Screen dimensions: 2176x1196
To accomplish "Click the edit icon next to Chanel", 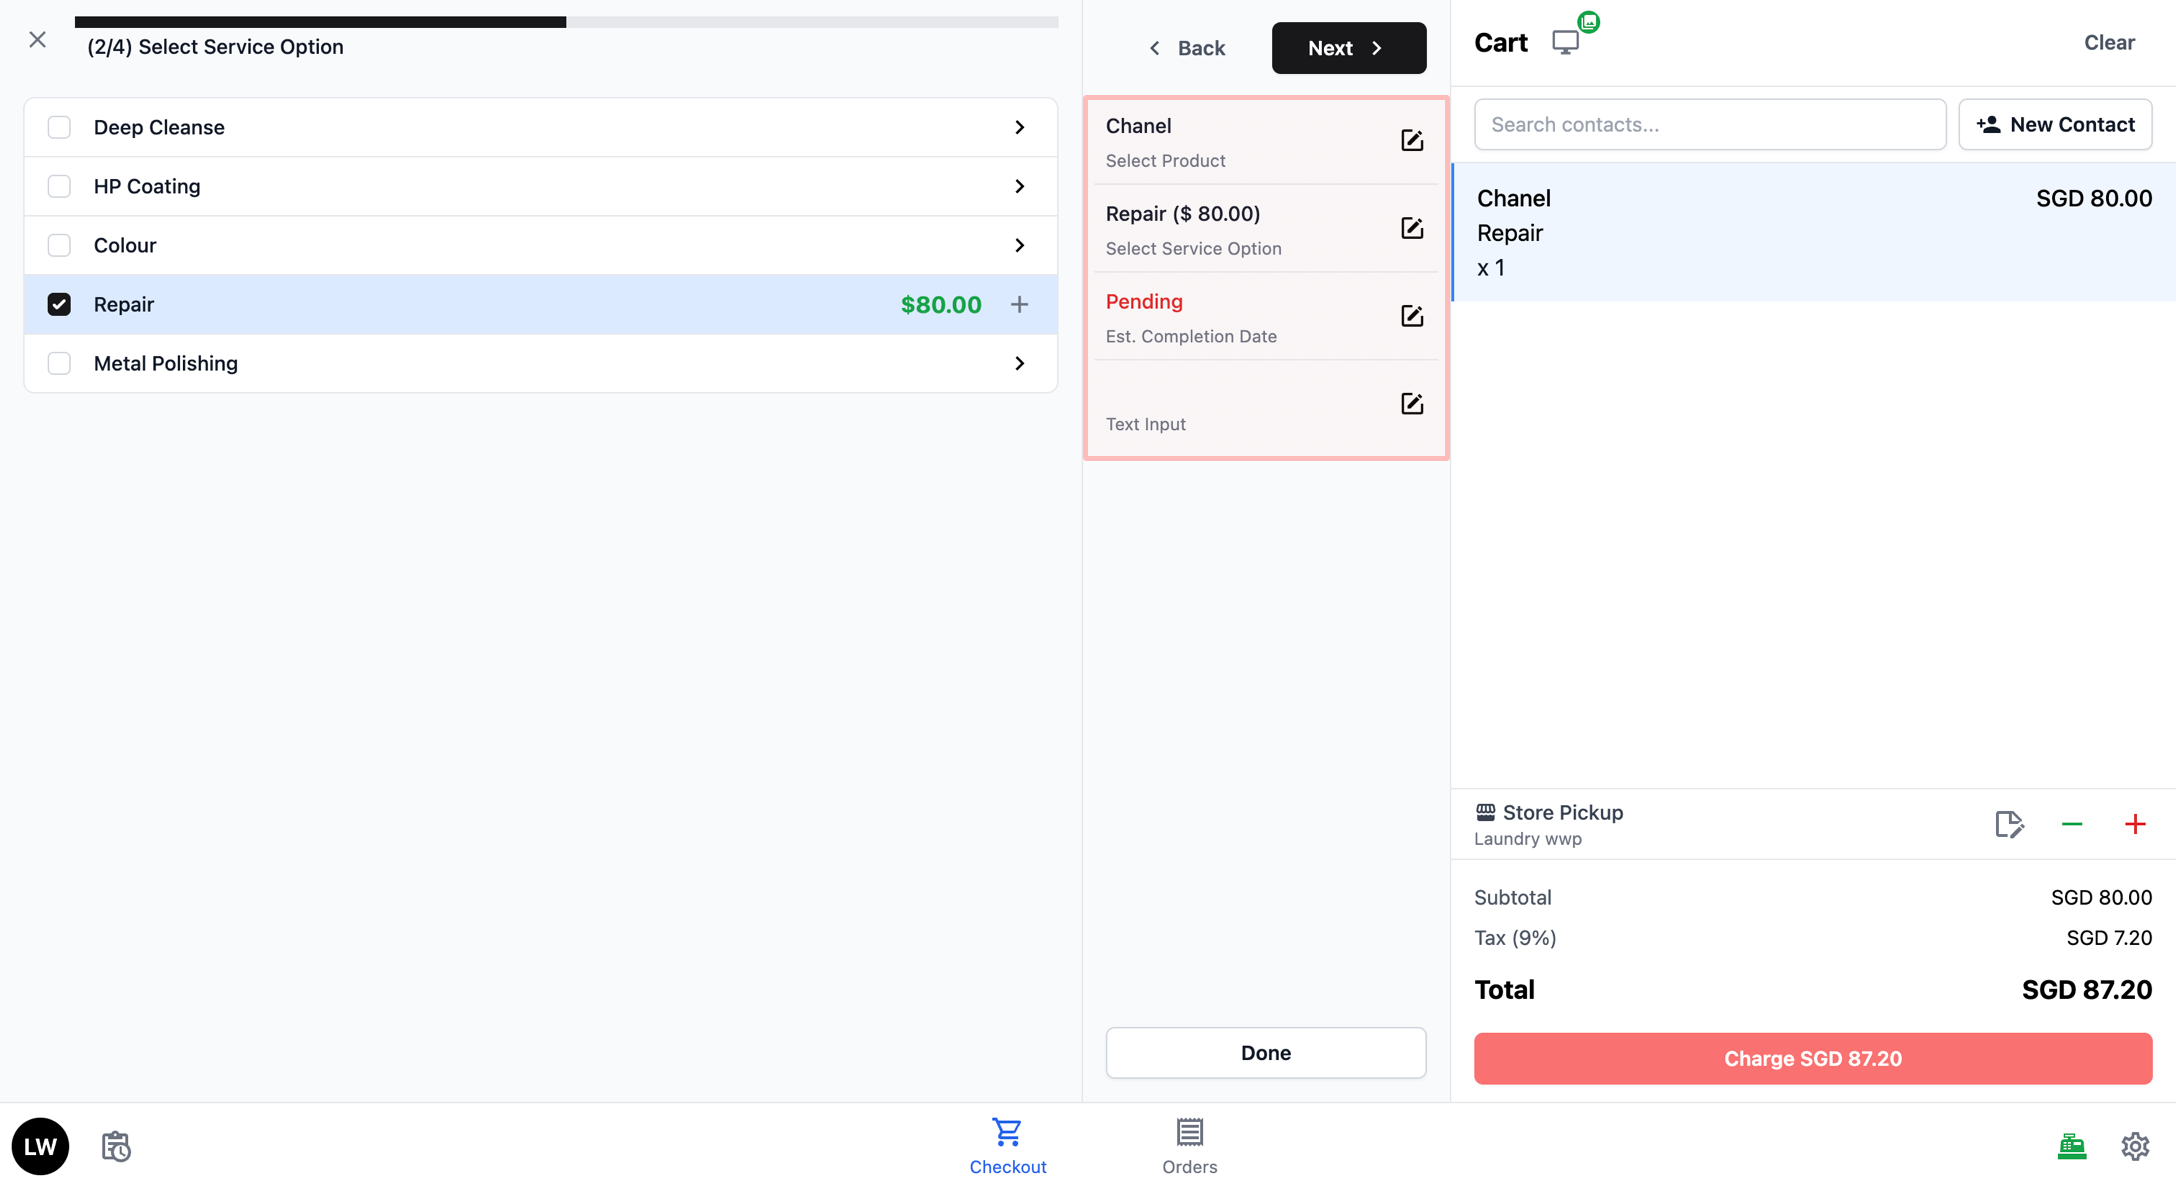I will coord(1411,141).
